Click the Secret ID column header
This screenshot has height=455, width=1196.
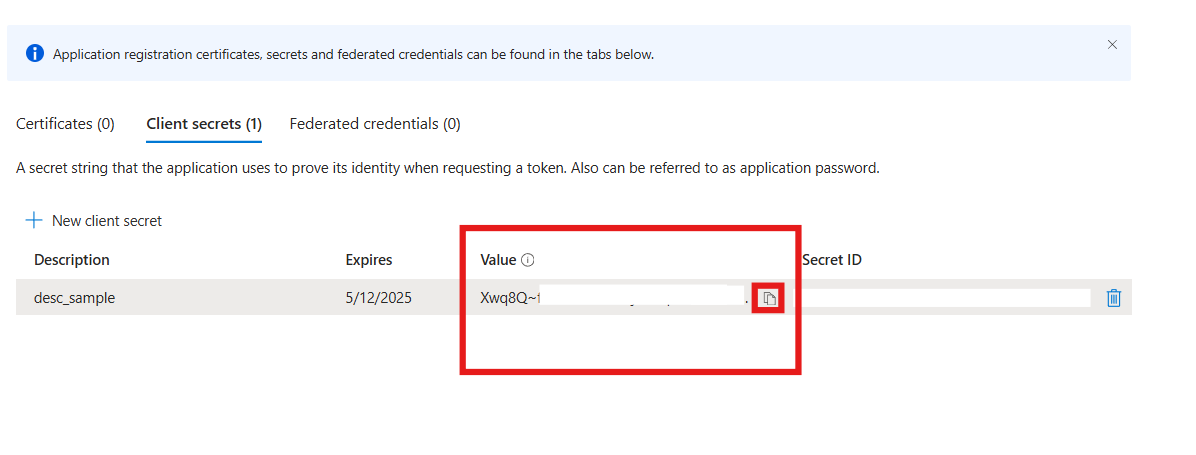[832, 260]
